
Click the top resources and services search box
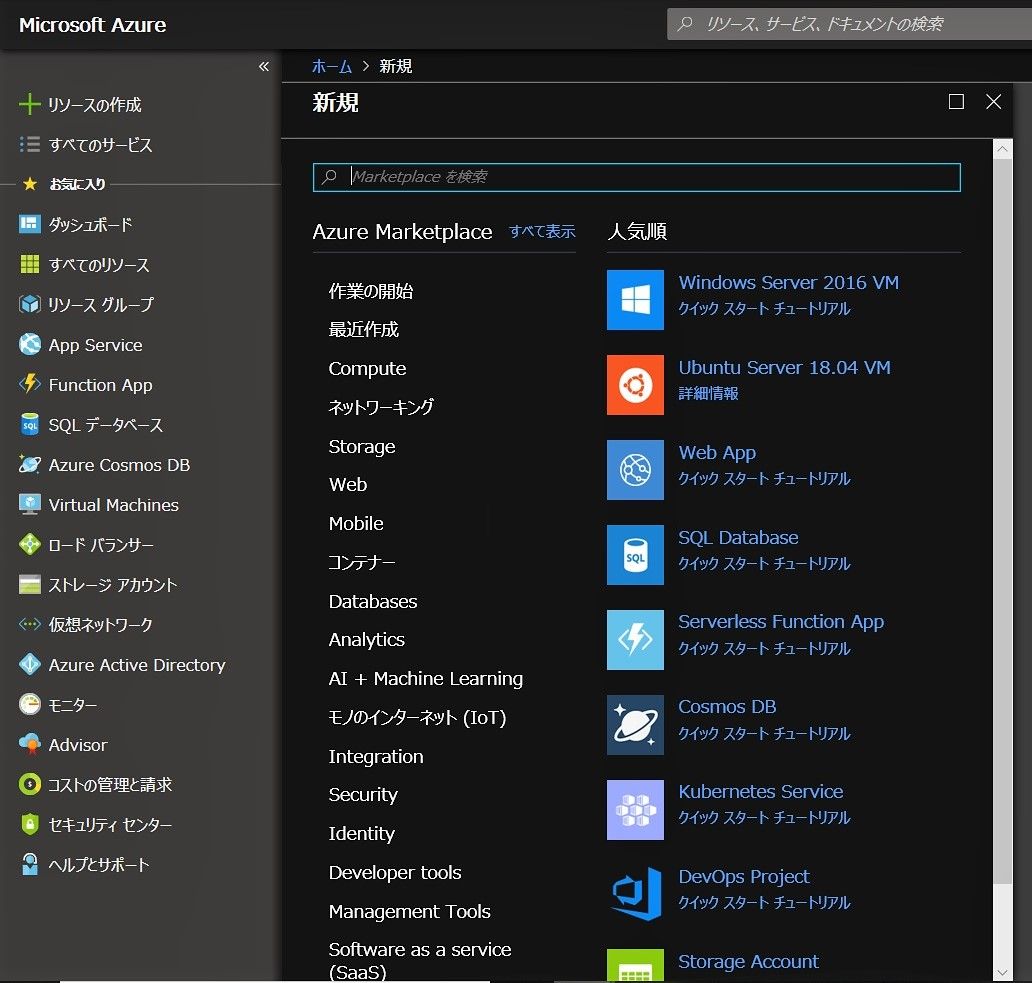point(849,24)
